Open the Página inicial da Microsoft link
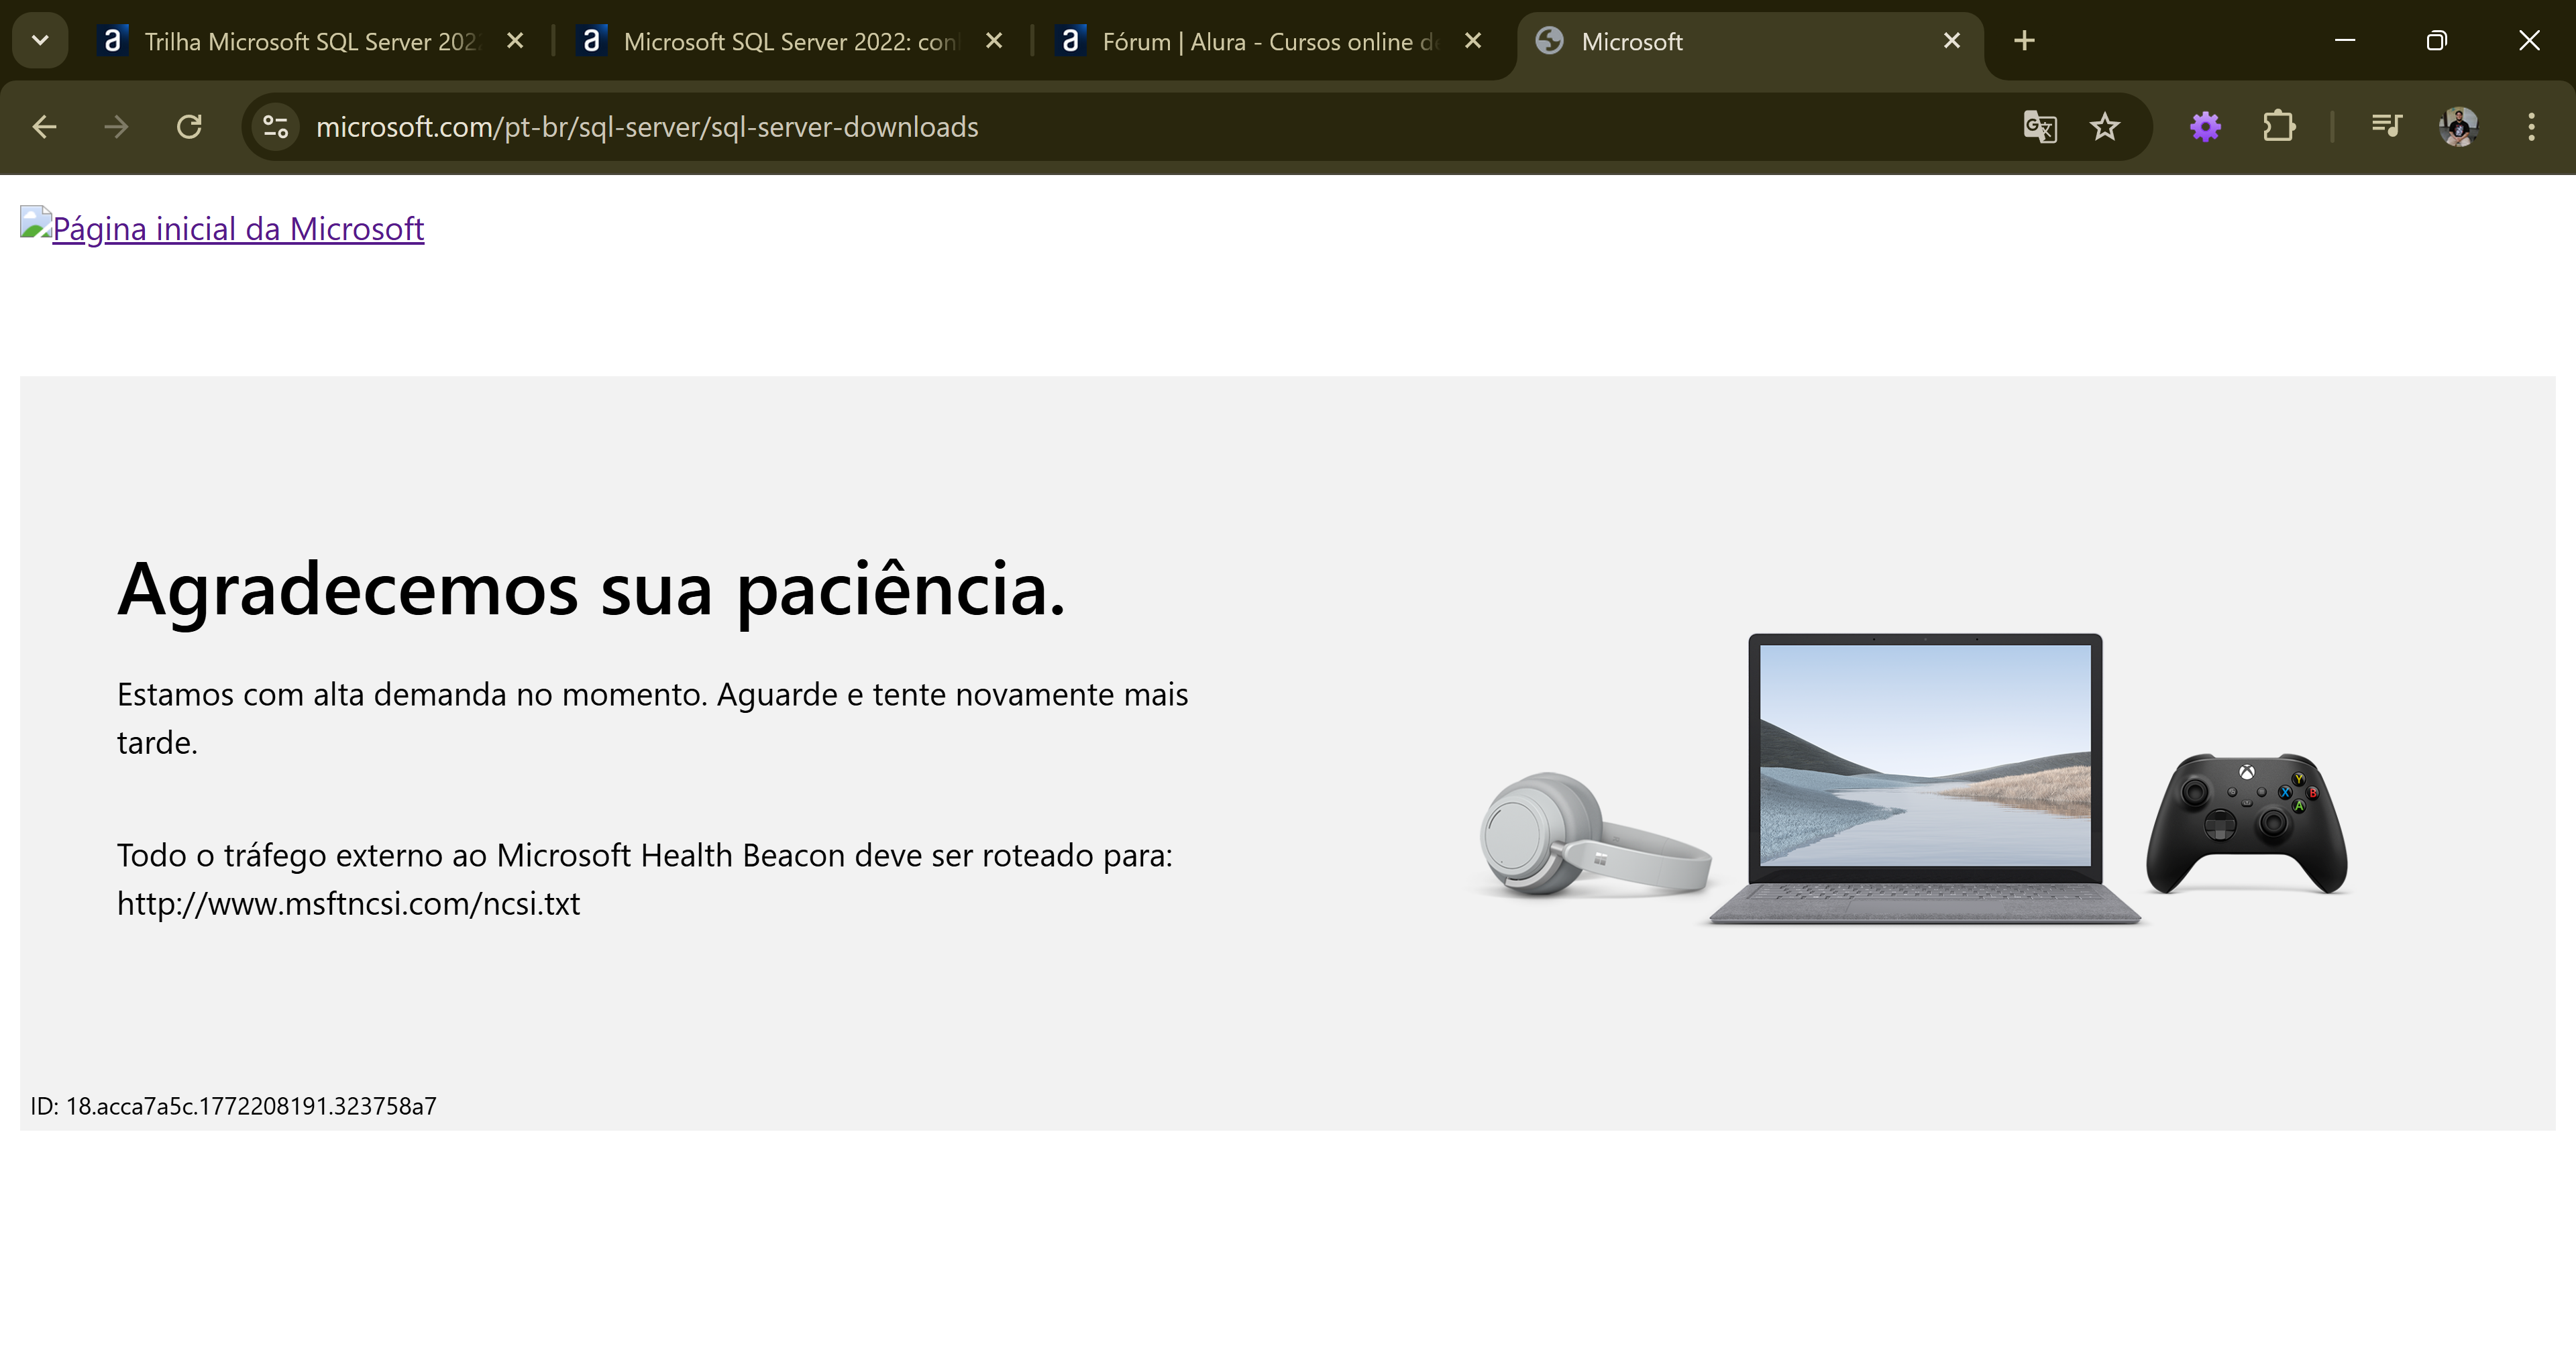 (222, 228)
